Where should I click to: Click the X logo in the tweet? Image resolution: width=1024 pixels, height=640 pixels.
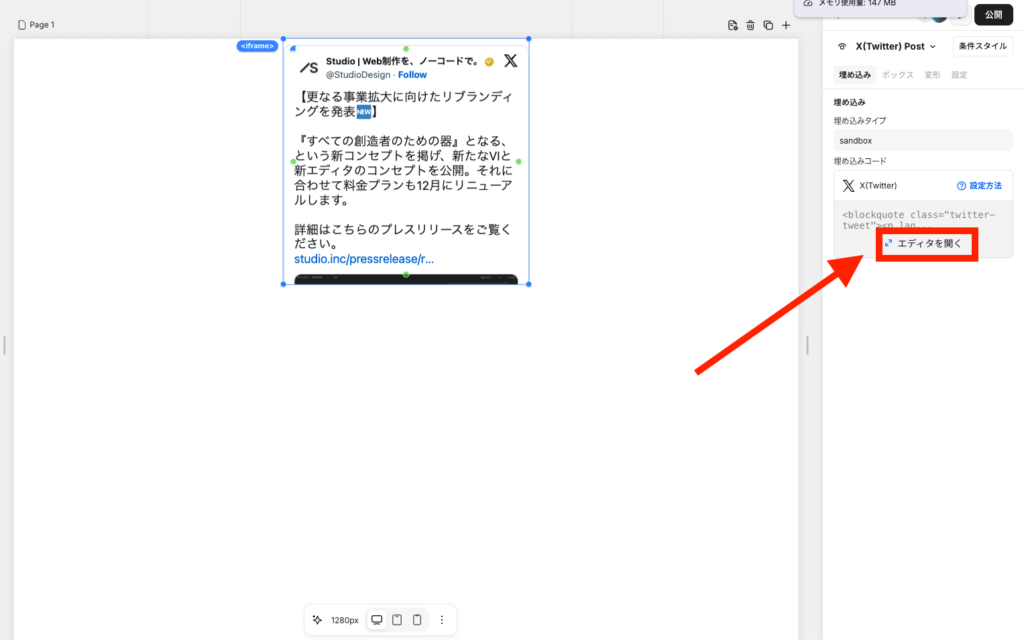(x=510, y=61)
